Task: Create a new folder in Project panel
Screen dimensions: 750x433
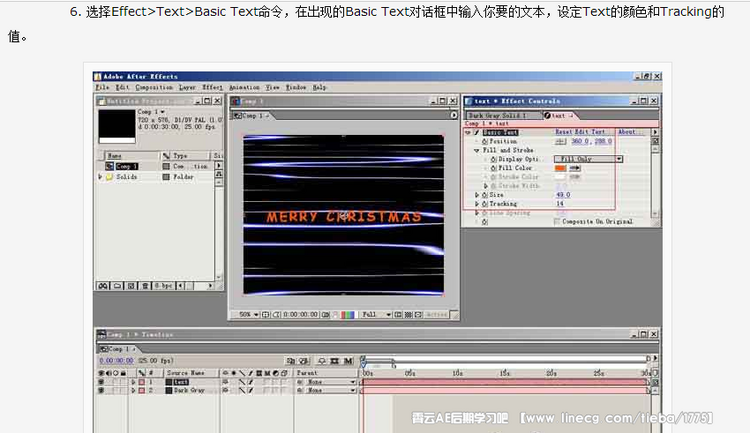Action: click(117, 286)
